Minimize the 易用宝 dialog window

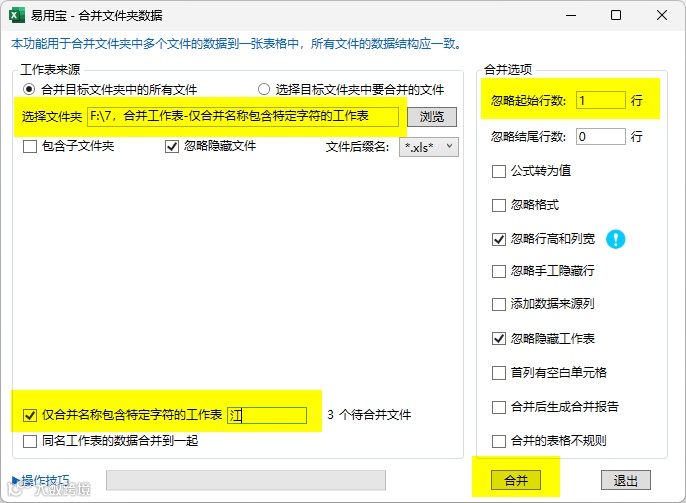coord(570,16)
